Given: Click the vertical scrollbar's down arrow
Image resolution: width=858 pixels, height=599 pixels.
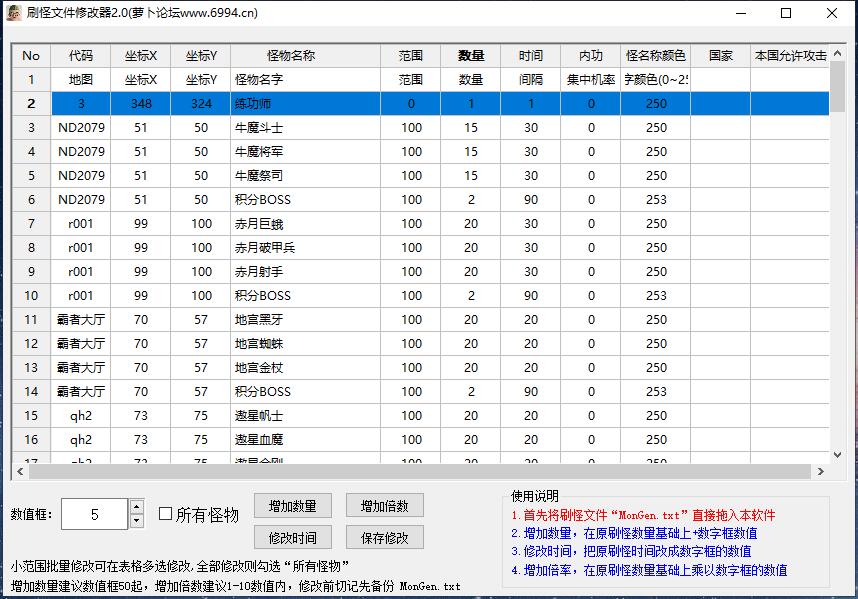Looking at the screenshot, I should (837, 455).
